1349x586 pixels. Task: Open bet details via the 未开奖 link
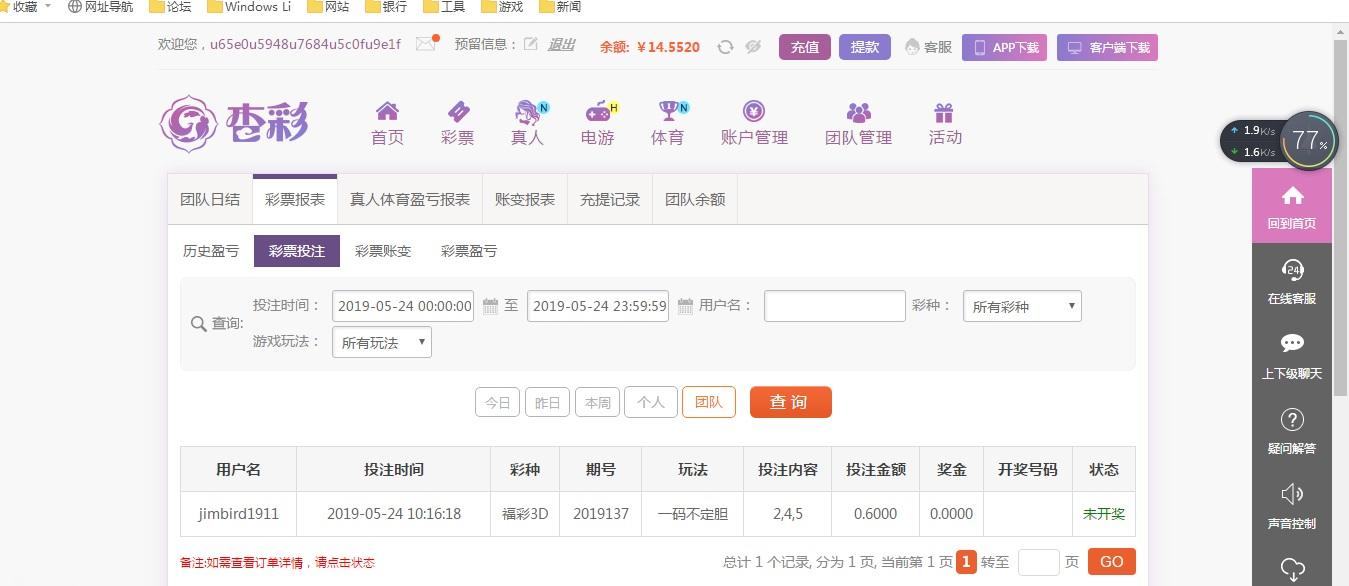[1102, 513]
